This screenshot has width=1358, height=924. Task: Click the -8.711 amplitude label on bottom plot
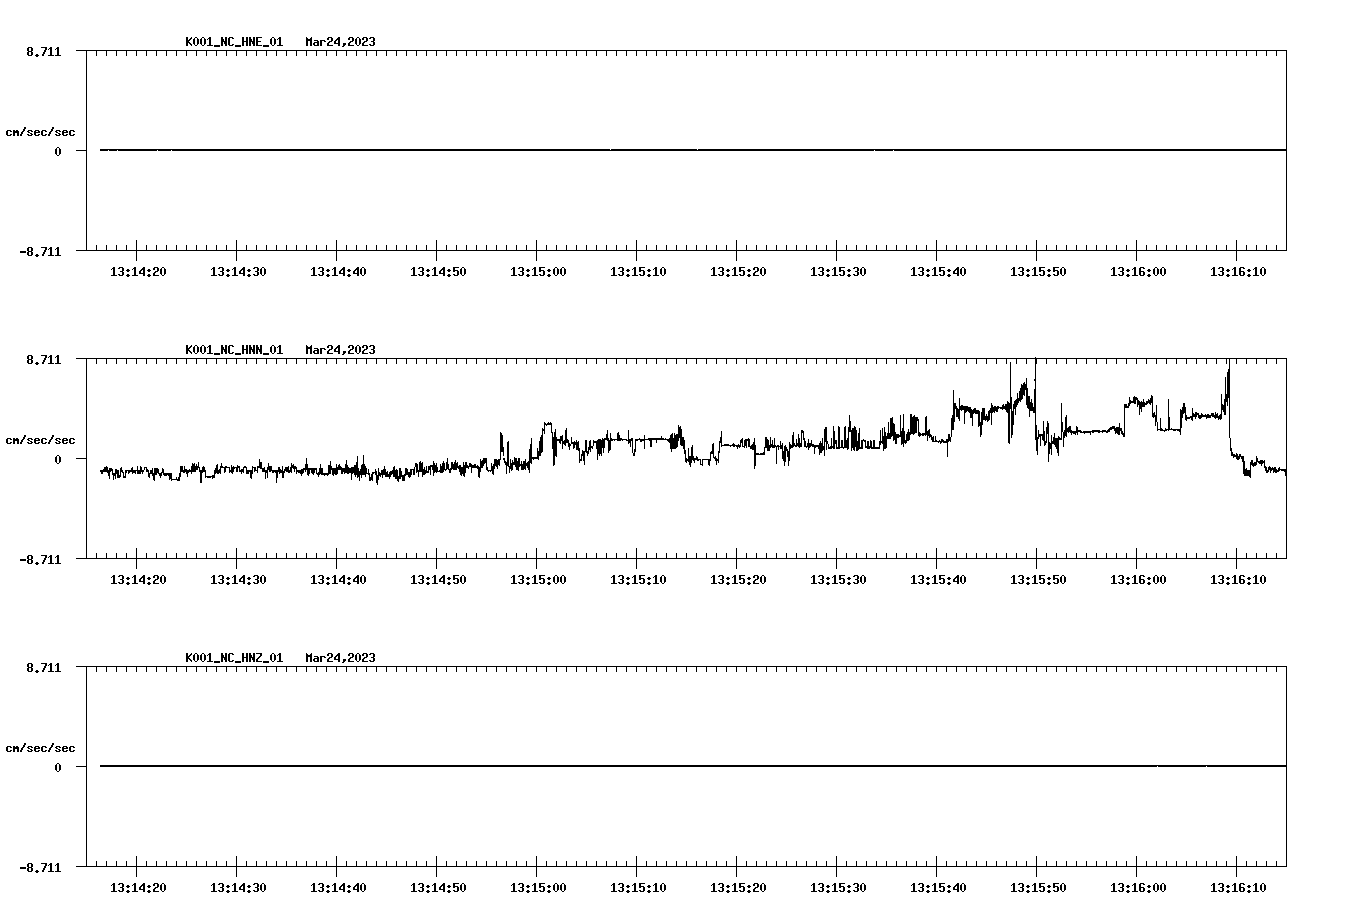click(38, 866)
